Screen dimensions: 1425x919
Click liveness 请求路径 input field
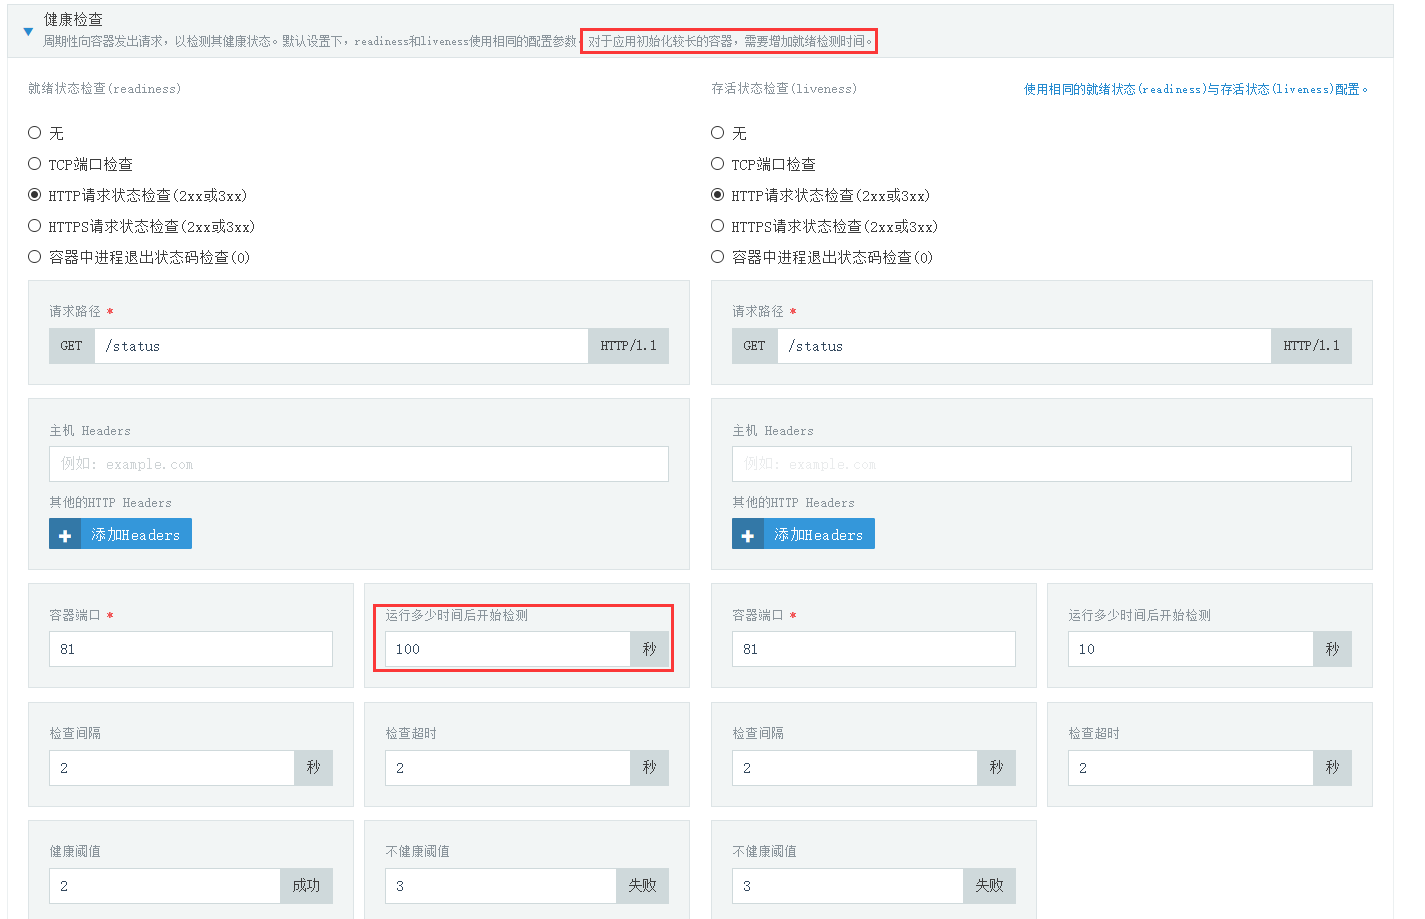[x=1023, y=346]
